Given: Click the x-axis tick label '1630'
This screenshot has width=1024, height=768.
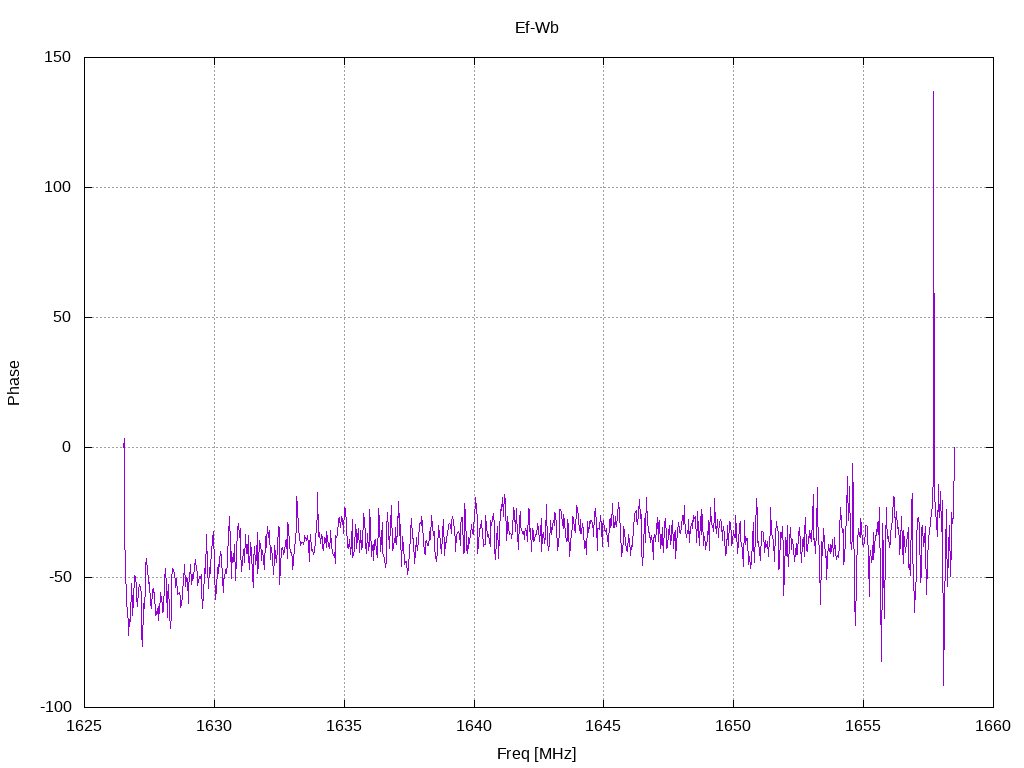Looking at the screenshot, I should (x=214, y=726).
